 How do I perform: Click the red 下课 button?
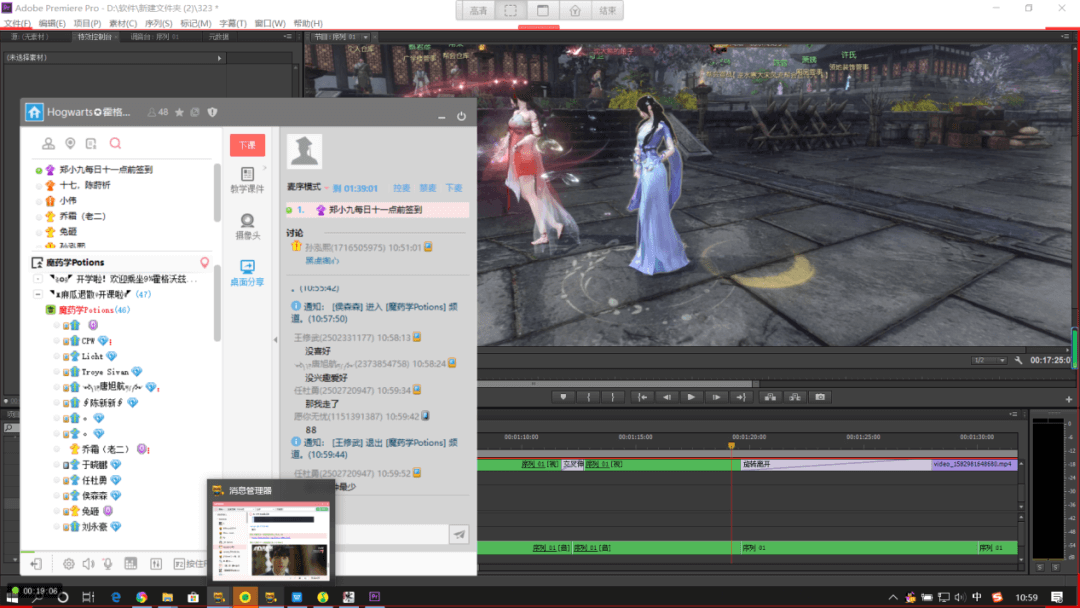click(x=247, y=145)
